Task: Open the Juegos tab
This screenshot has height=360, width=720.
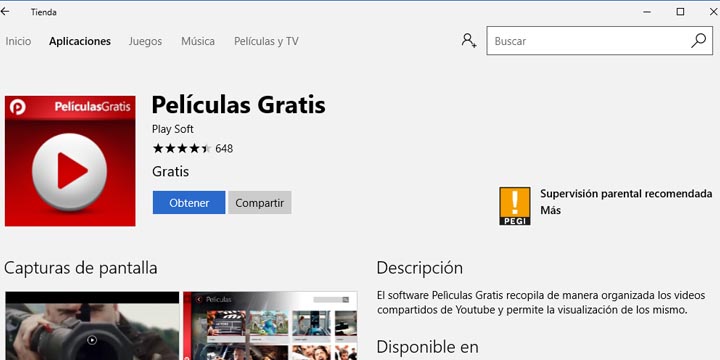Action: coord(145,41)
